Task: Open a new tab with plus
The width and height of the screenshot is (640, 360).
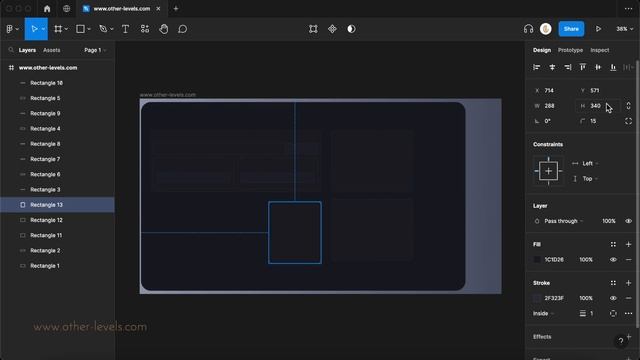Action: 176,9
